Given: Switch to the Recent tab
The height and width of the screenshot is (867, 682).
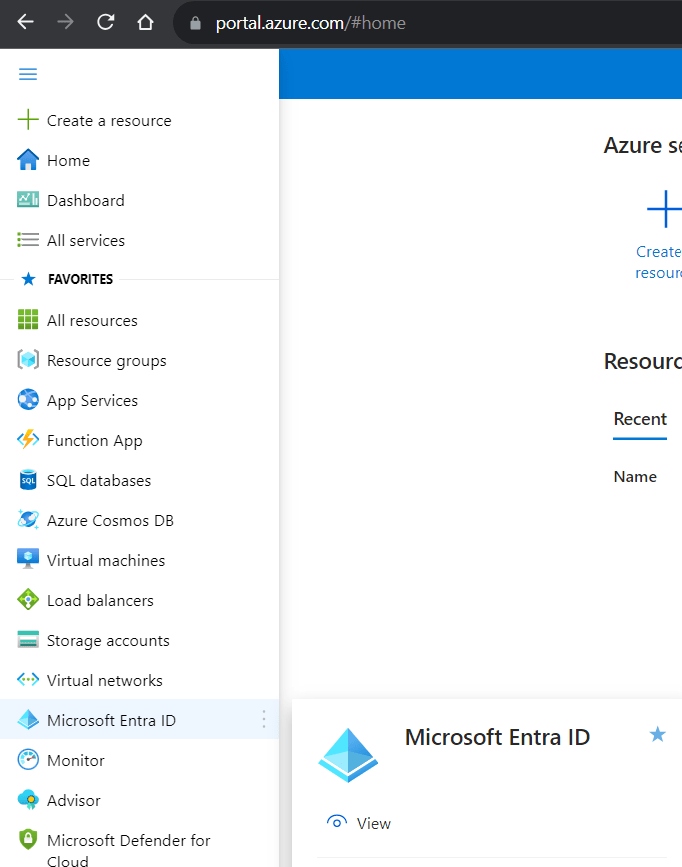Looking at the screenshot, I should click(640, 419).
